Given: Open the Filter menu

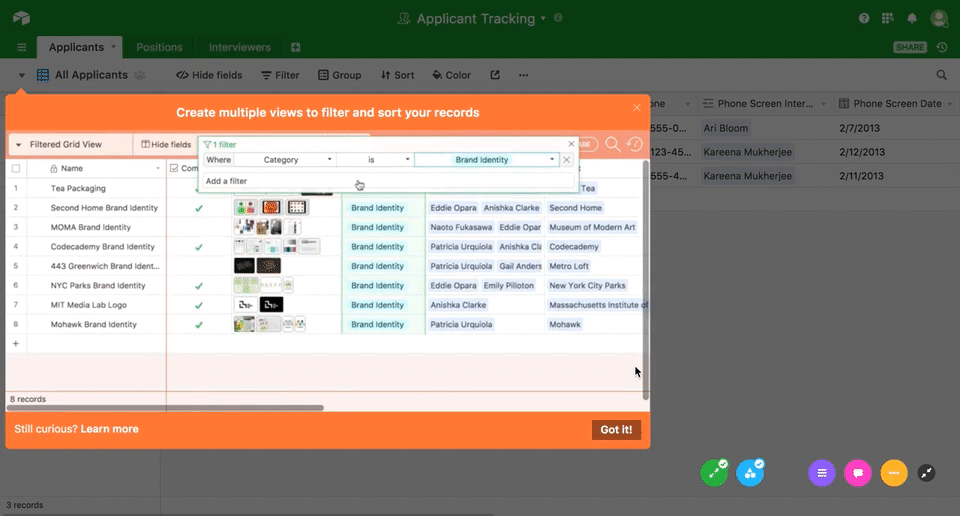Looking at the screenshot, I should coord(280,75).
